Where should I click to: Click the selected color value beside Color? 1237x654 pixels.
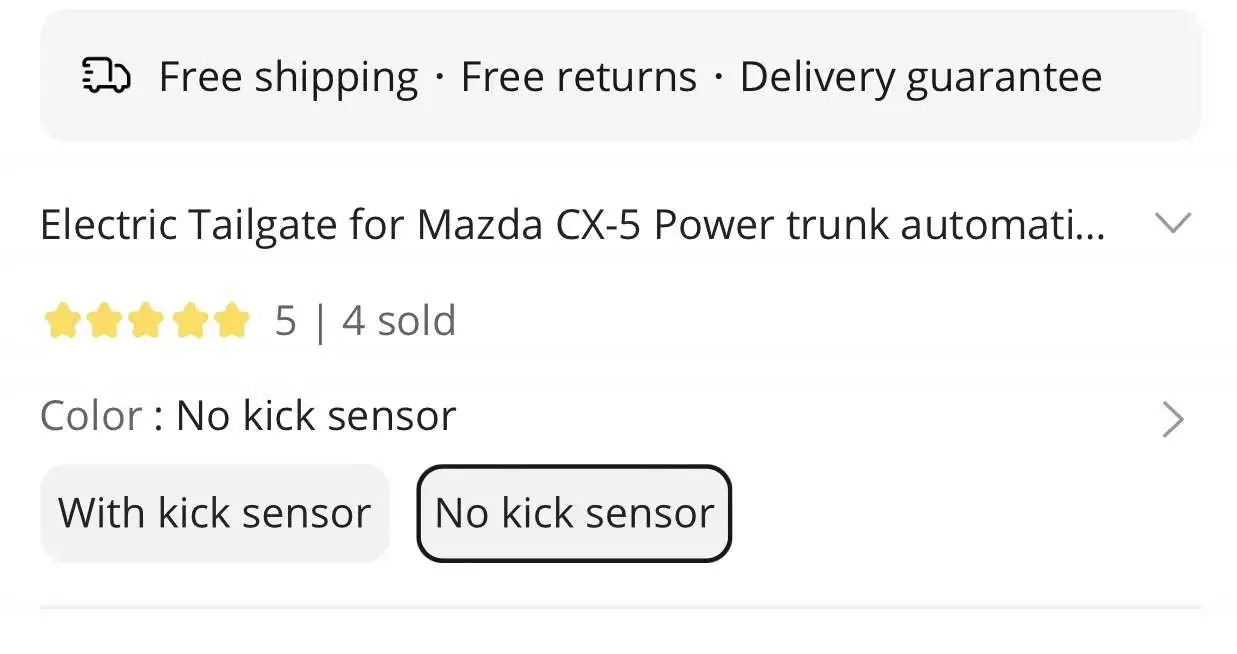[316, 416]
